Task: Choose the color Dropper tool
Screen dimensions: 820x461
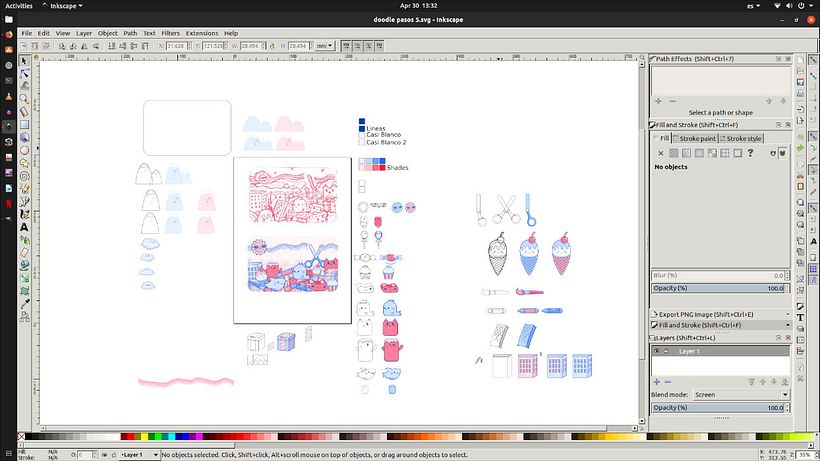Action: [24, 304]
